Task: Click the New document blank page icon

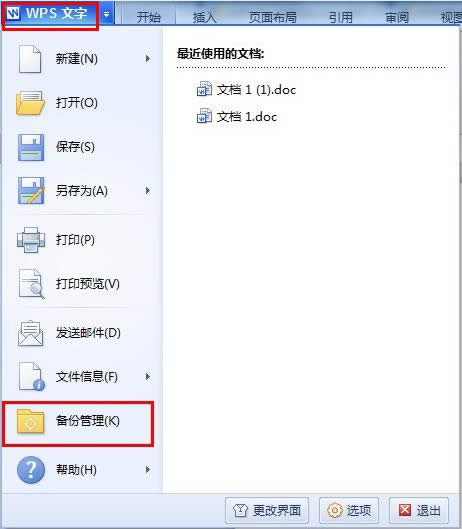Action: [x=30, y=59]
